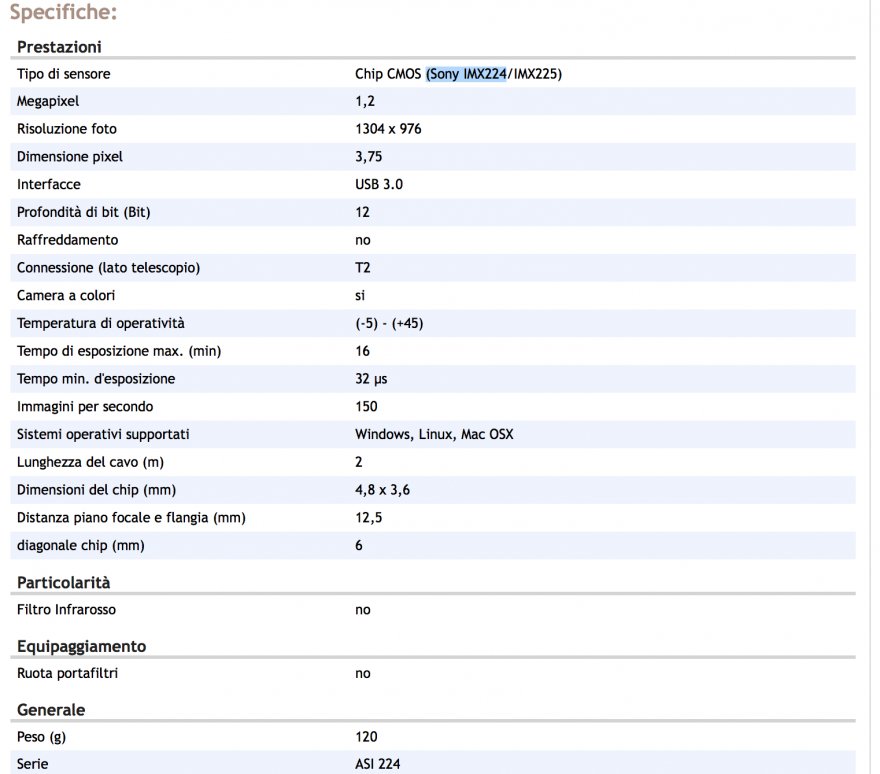Click the ASI 224 series value
This screenshot has height=774, width=880.
(379, 764)
